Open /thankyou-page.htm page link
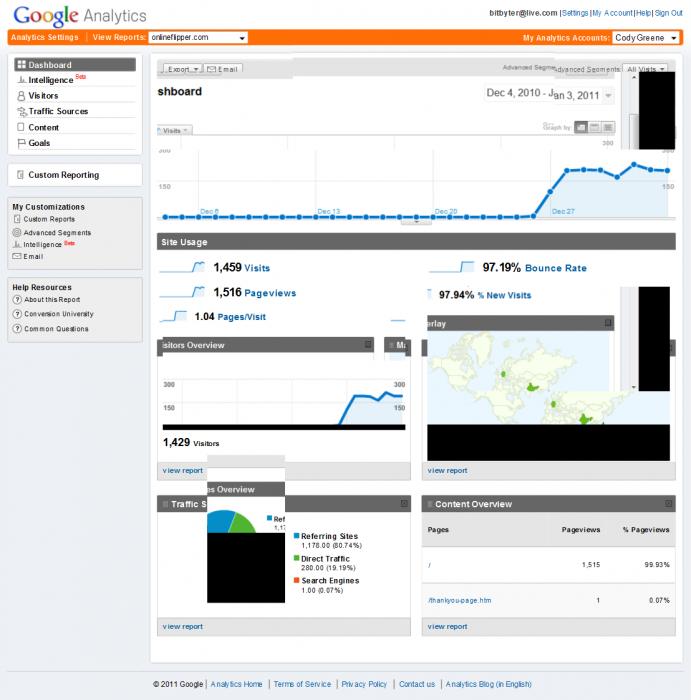This screenshot has width=691, height=700. tap(460, 600)
